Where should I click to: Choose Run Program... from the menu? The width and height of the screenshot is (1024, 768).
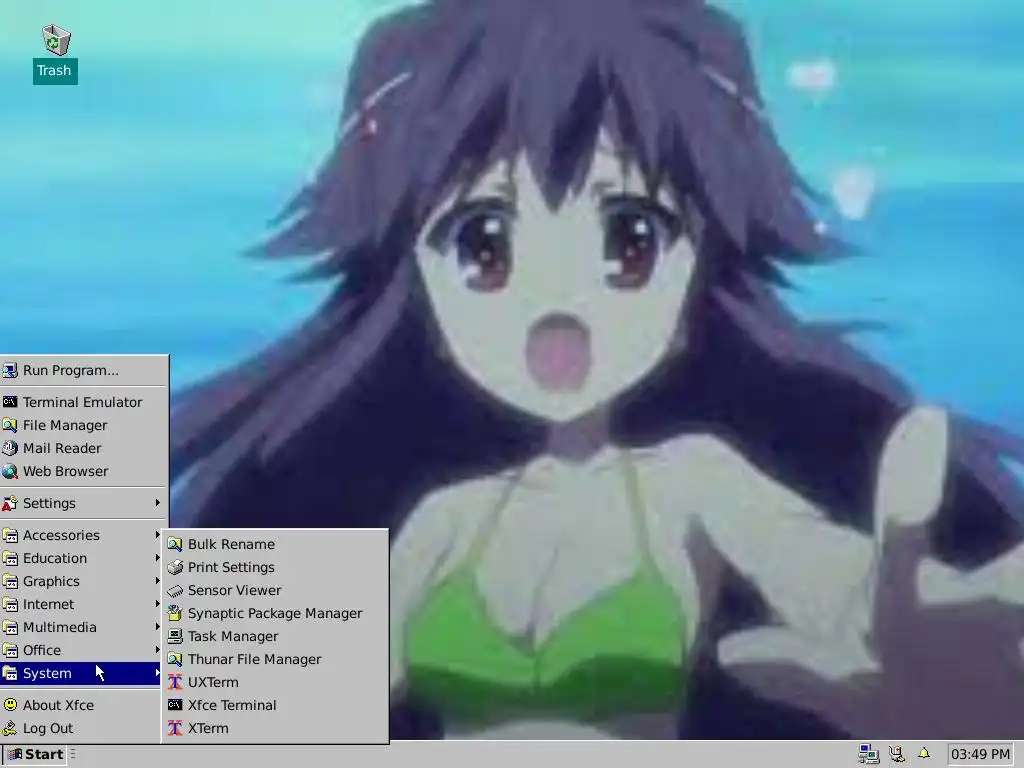pos(84,370)
